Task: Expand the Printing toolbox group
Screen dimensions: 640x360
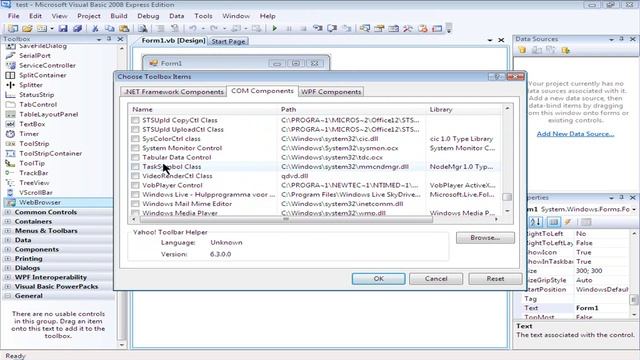Action: 7,259
